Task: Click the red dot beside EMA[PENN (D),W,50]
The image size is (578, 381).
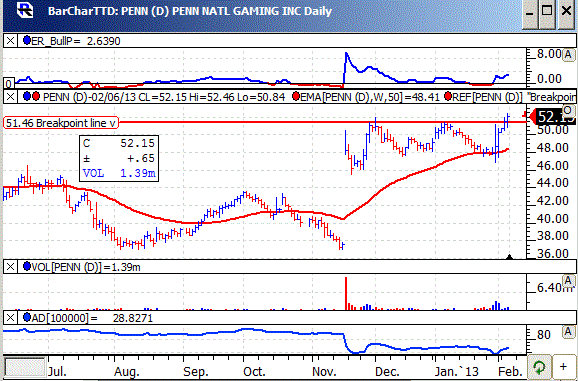Action: [296, 97]
